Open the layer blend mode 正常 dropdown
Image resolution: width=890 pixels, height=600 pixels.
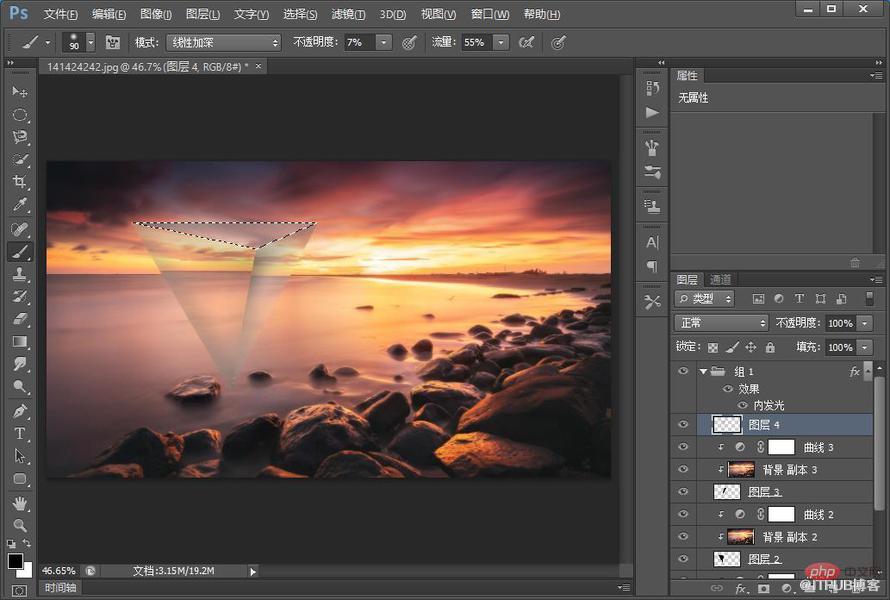(x=721, y=323)
